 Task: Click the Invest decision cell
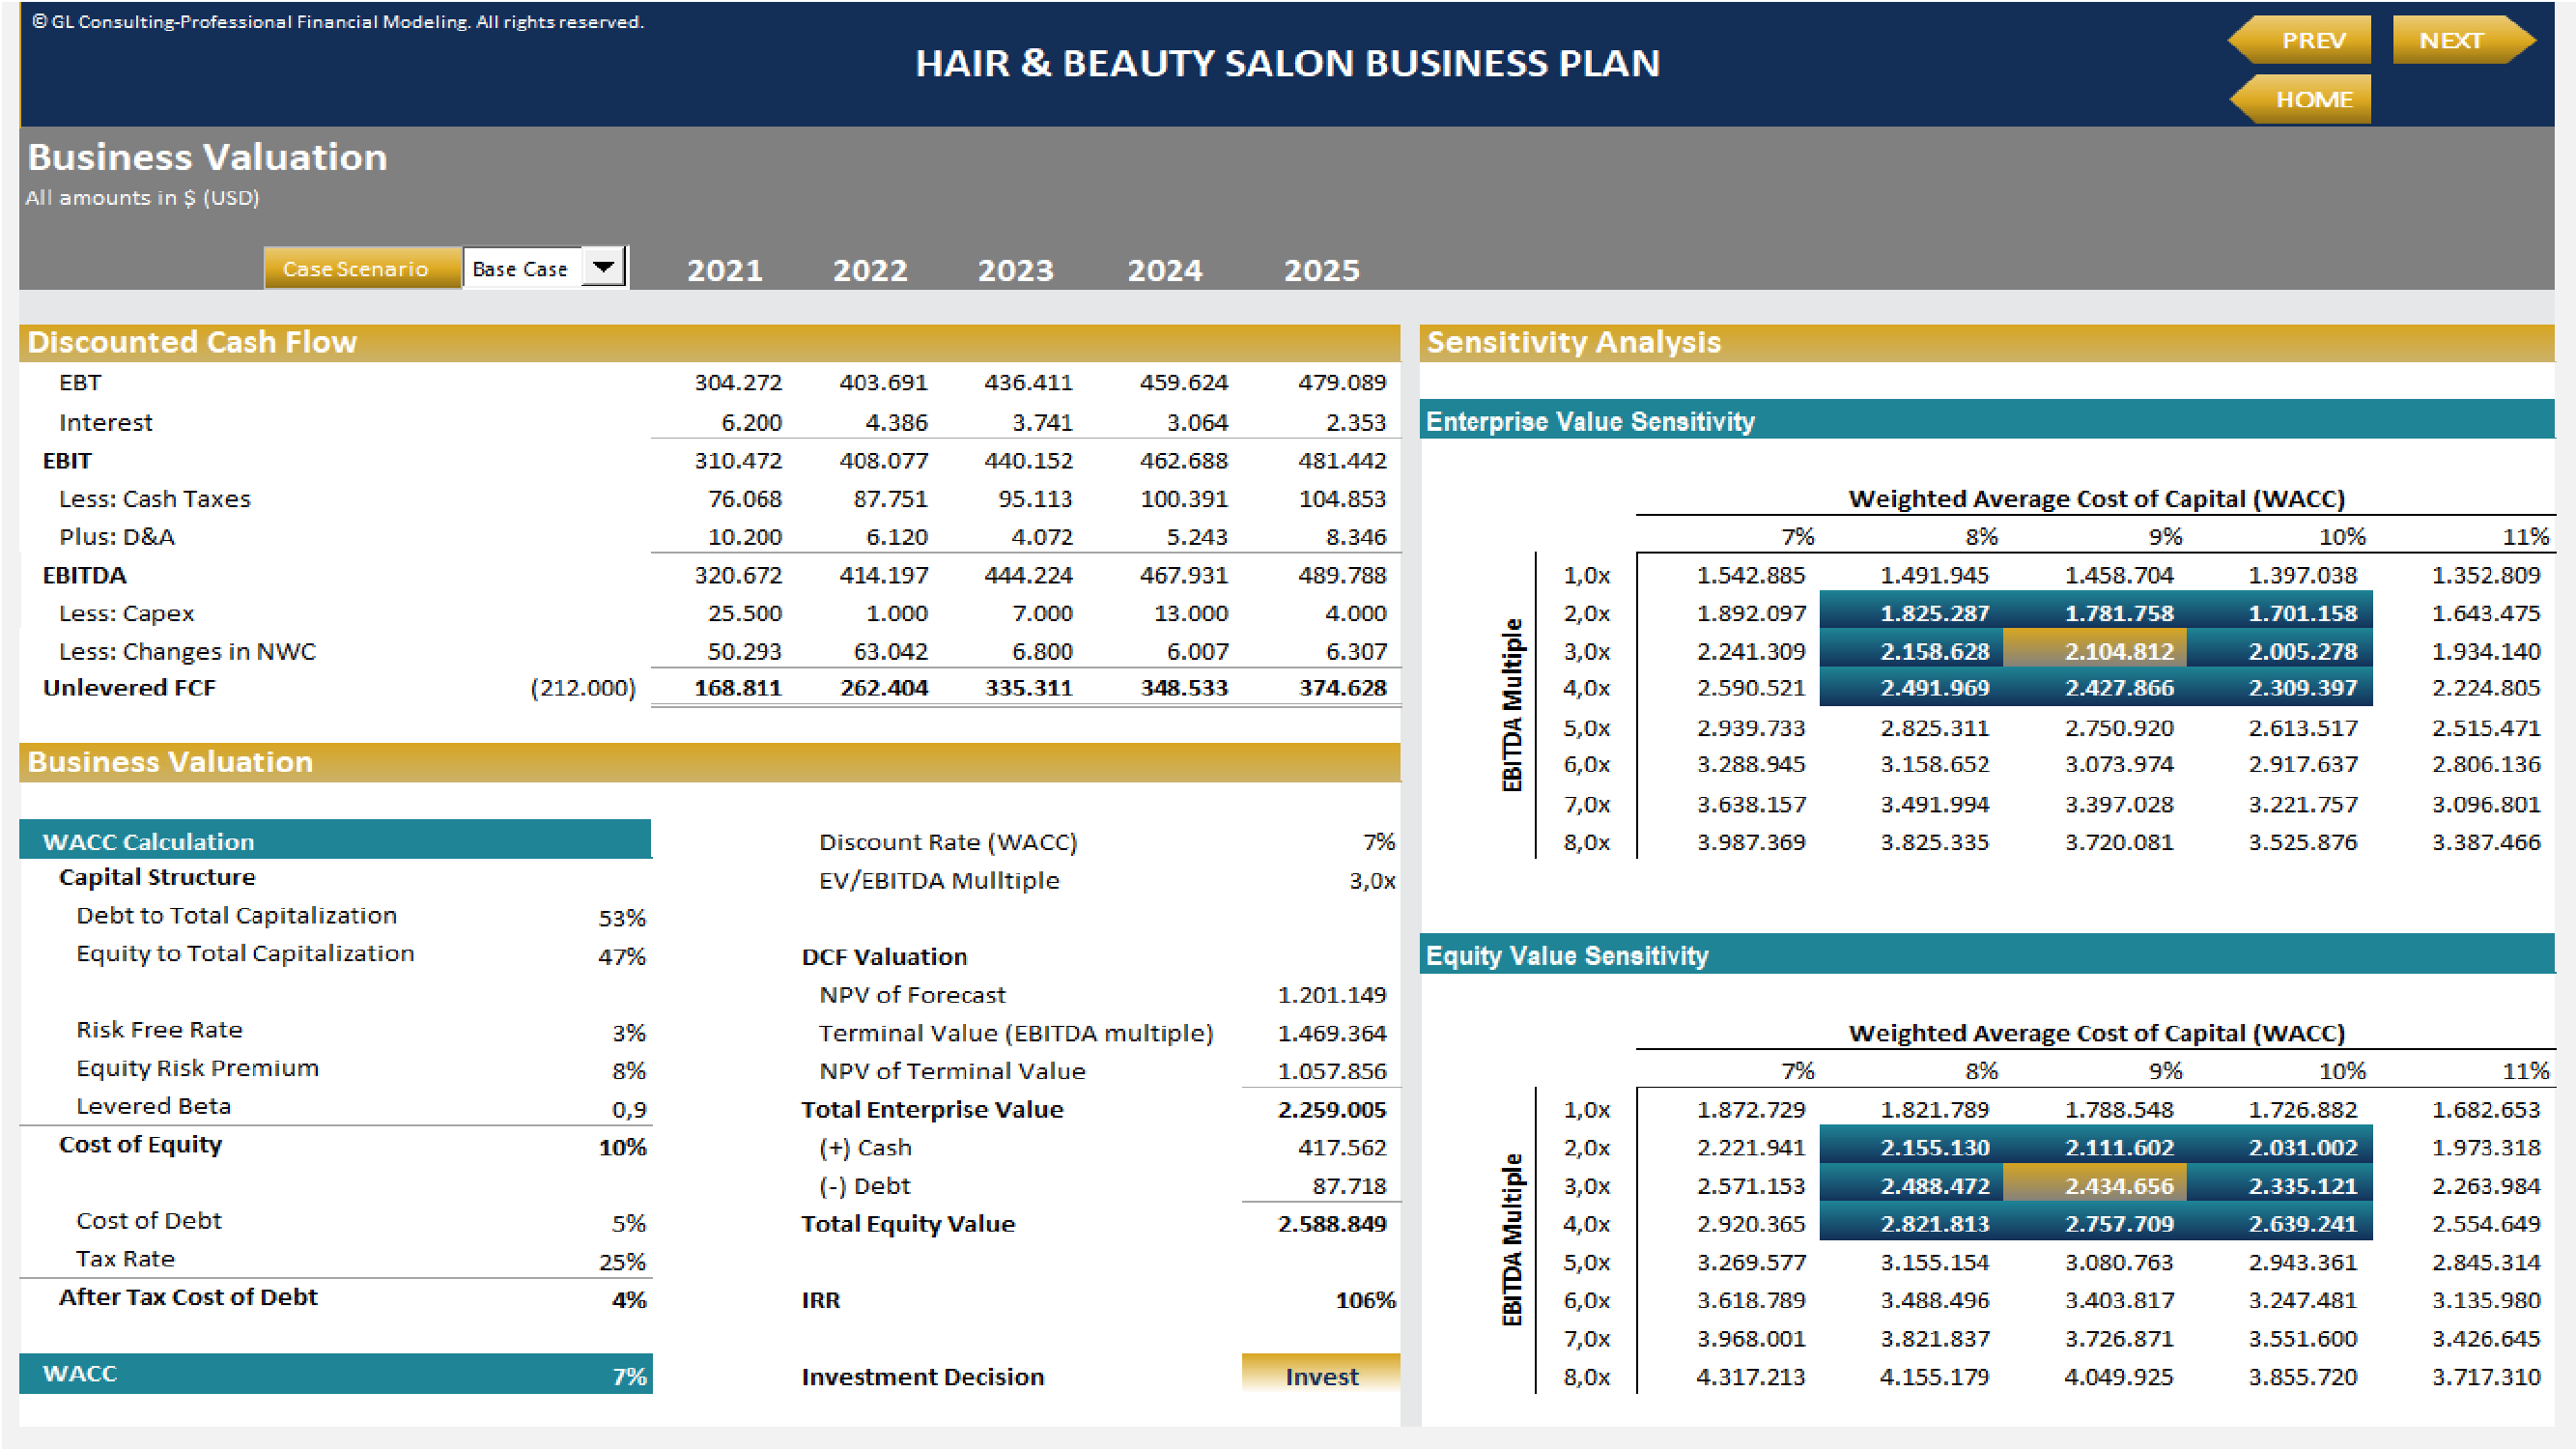point(1320,1375)
